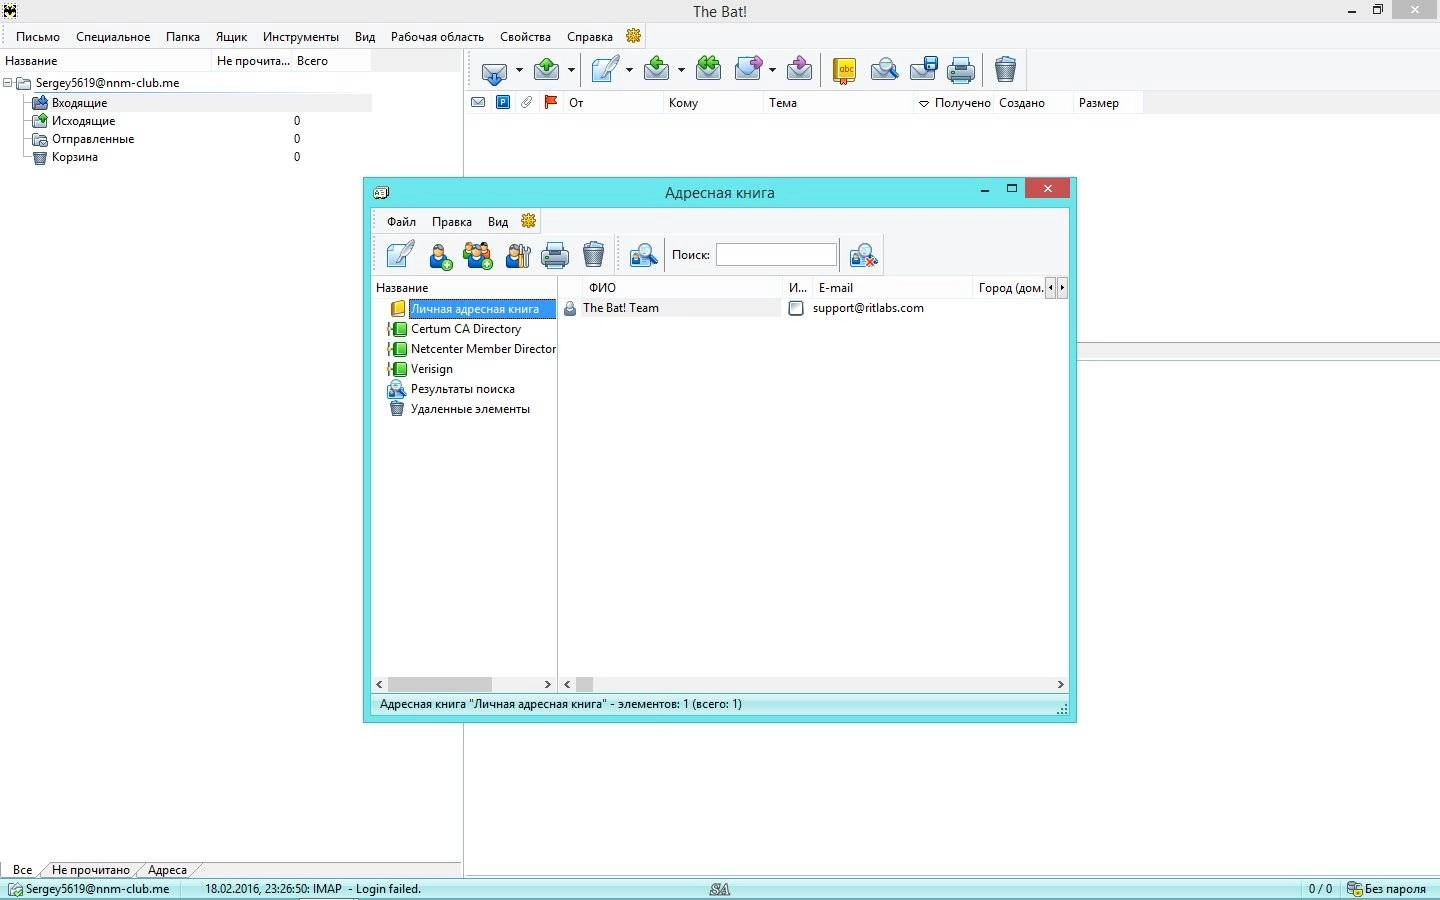
Task: Click the print icon in main toolbar
Action: tap(961, 70)
